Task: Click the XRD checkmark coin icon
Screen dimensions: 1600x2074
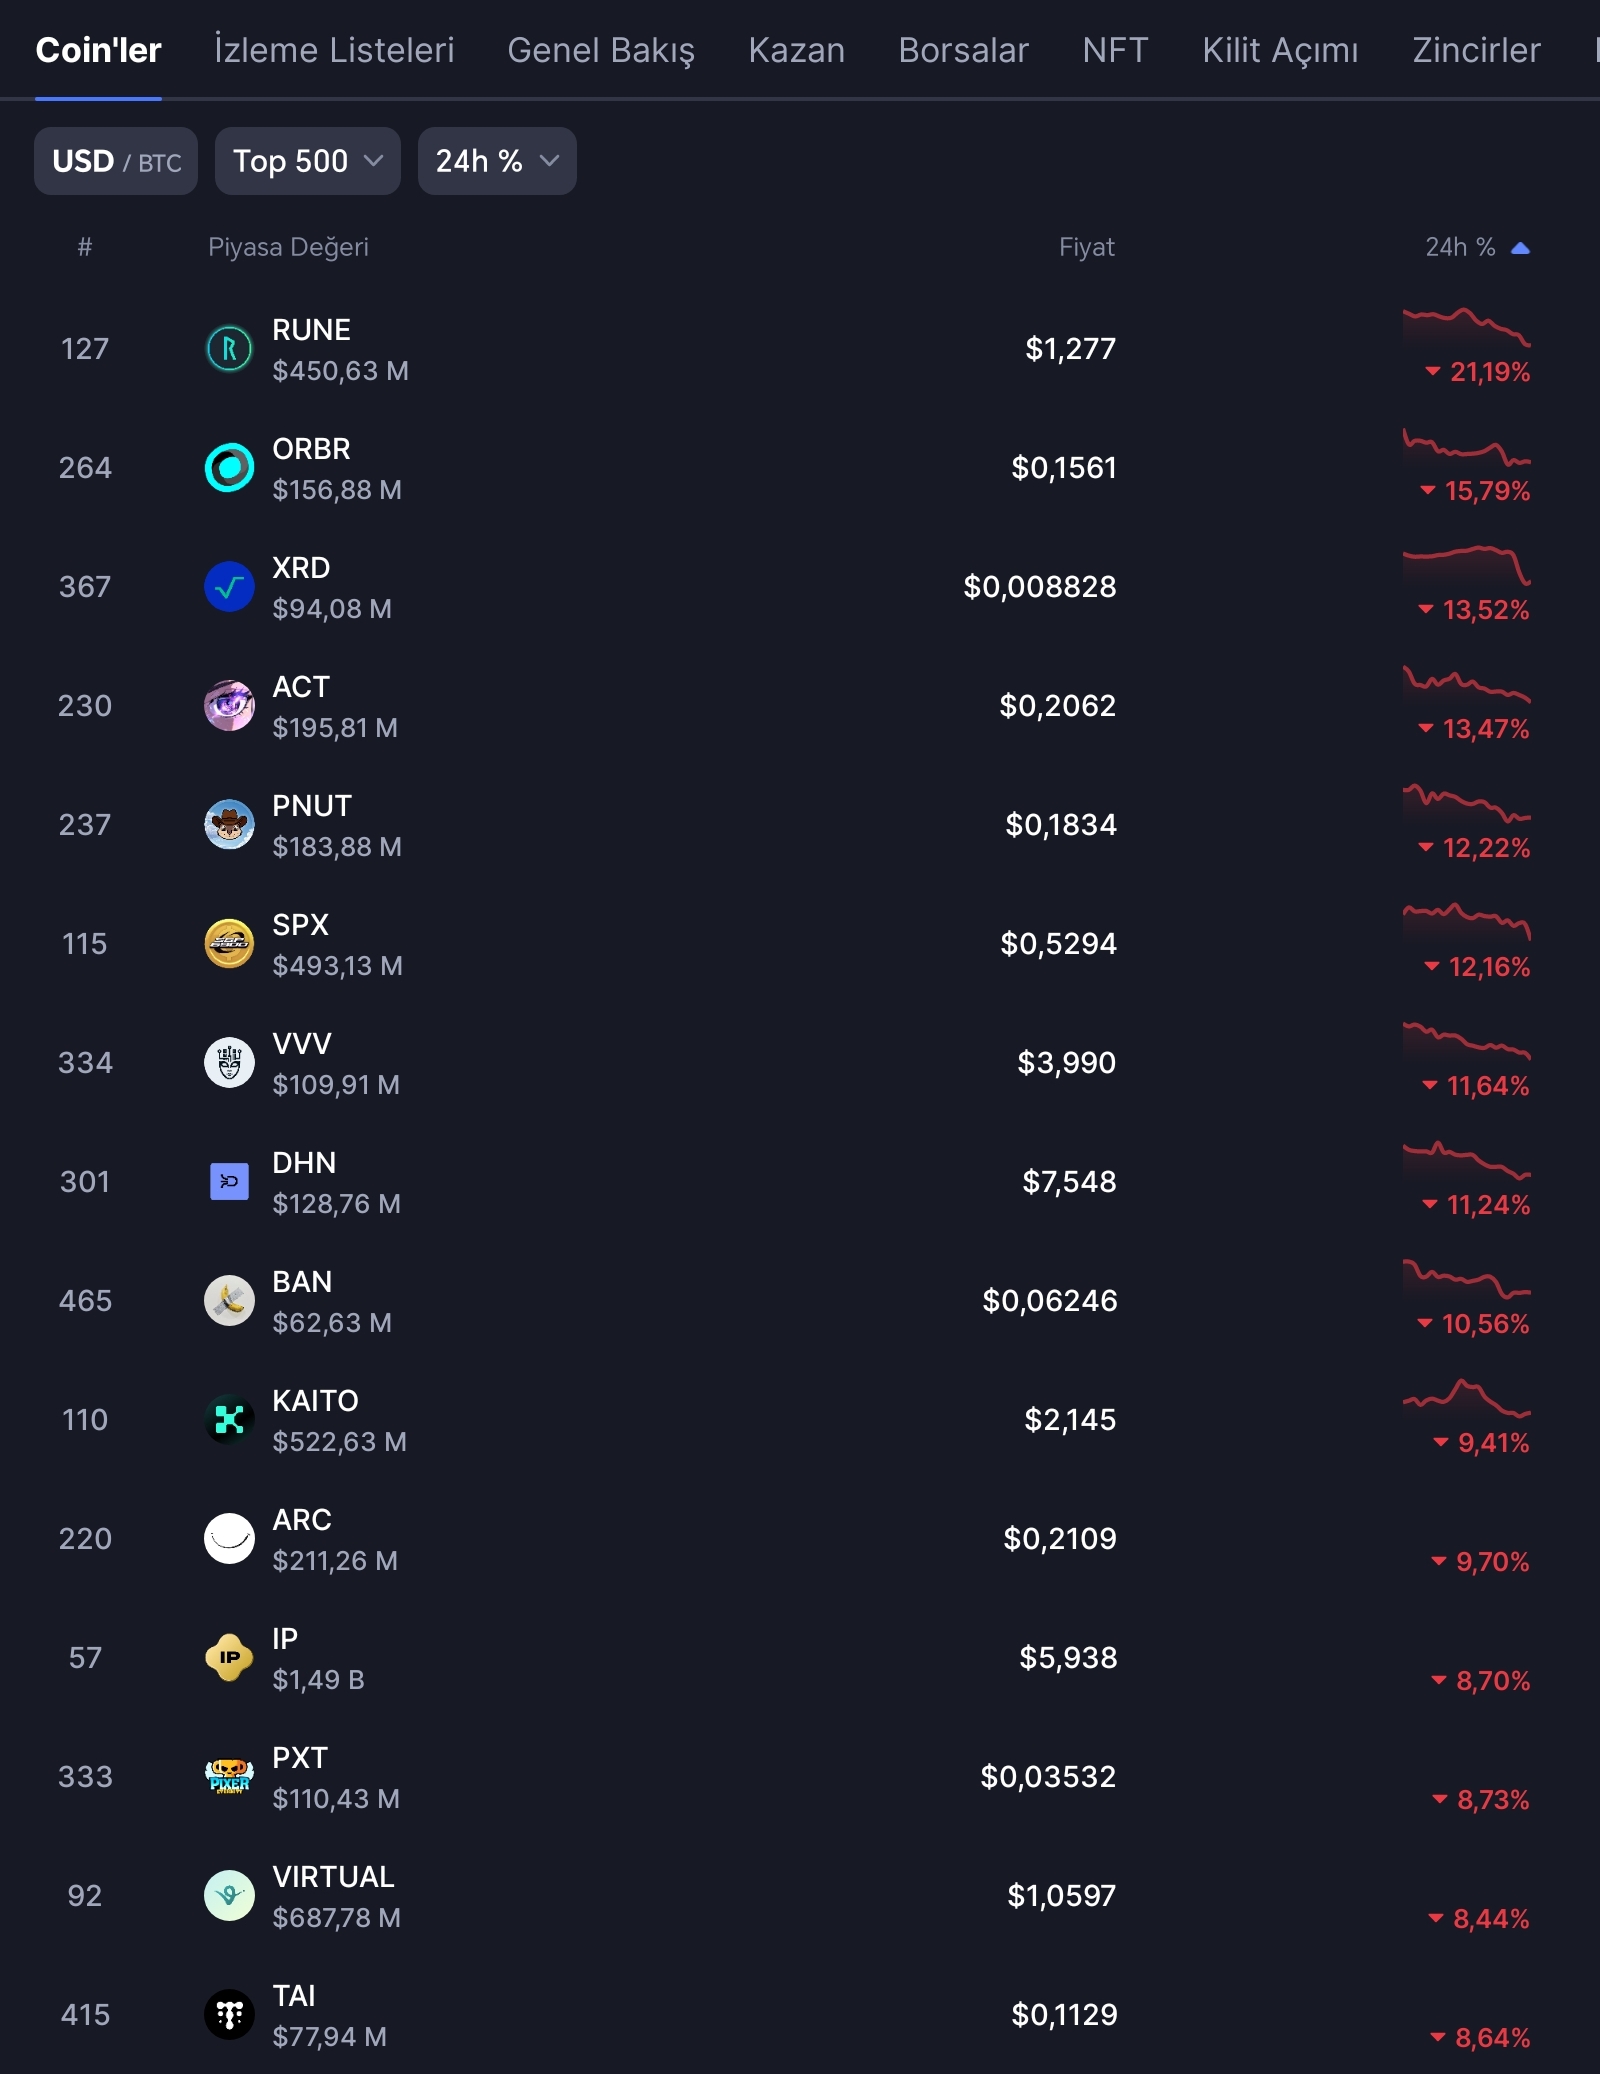Action: 229,587
